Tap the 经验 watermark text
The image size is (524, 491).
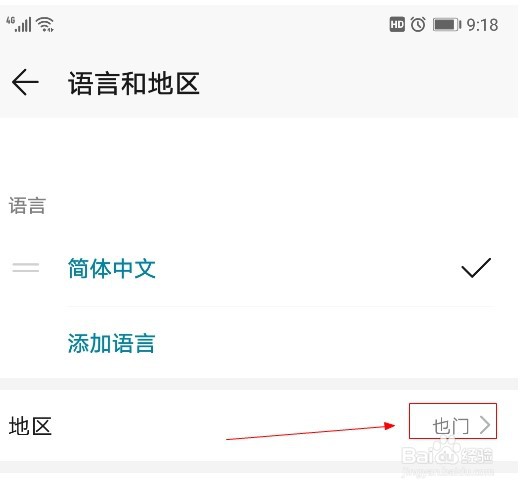pos(477,456)
